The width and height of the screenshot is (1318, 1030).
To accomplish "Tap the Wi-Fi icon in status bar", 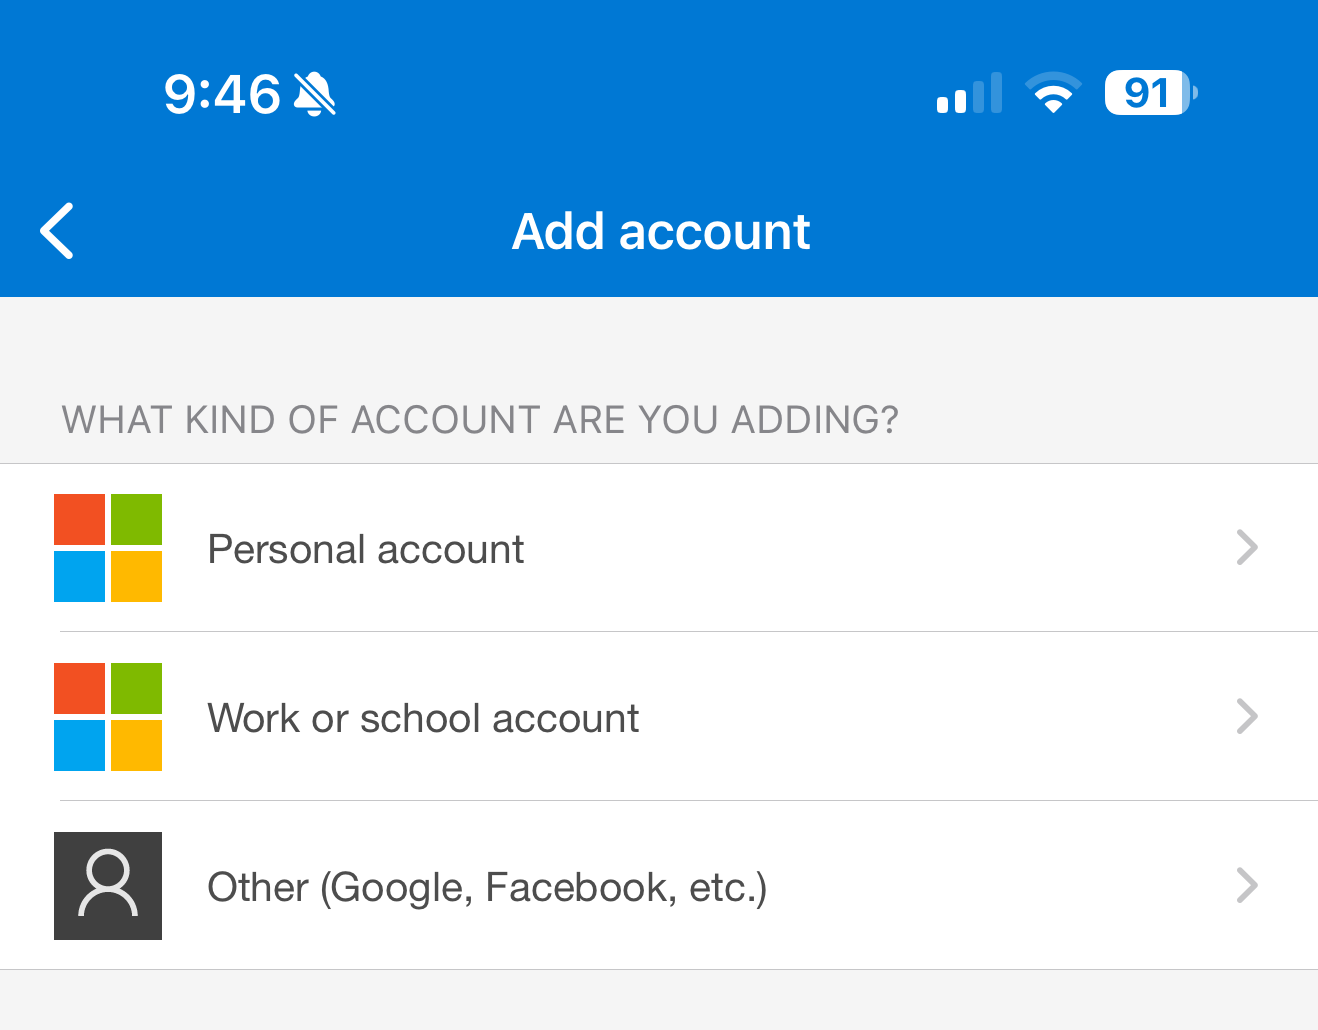I will pyautogui.click(x=1053, y=93).
